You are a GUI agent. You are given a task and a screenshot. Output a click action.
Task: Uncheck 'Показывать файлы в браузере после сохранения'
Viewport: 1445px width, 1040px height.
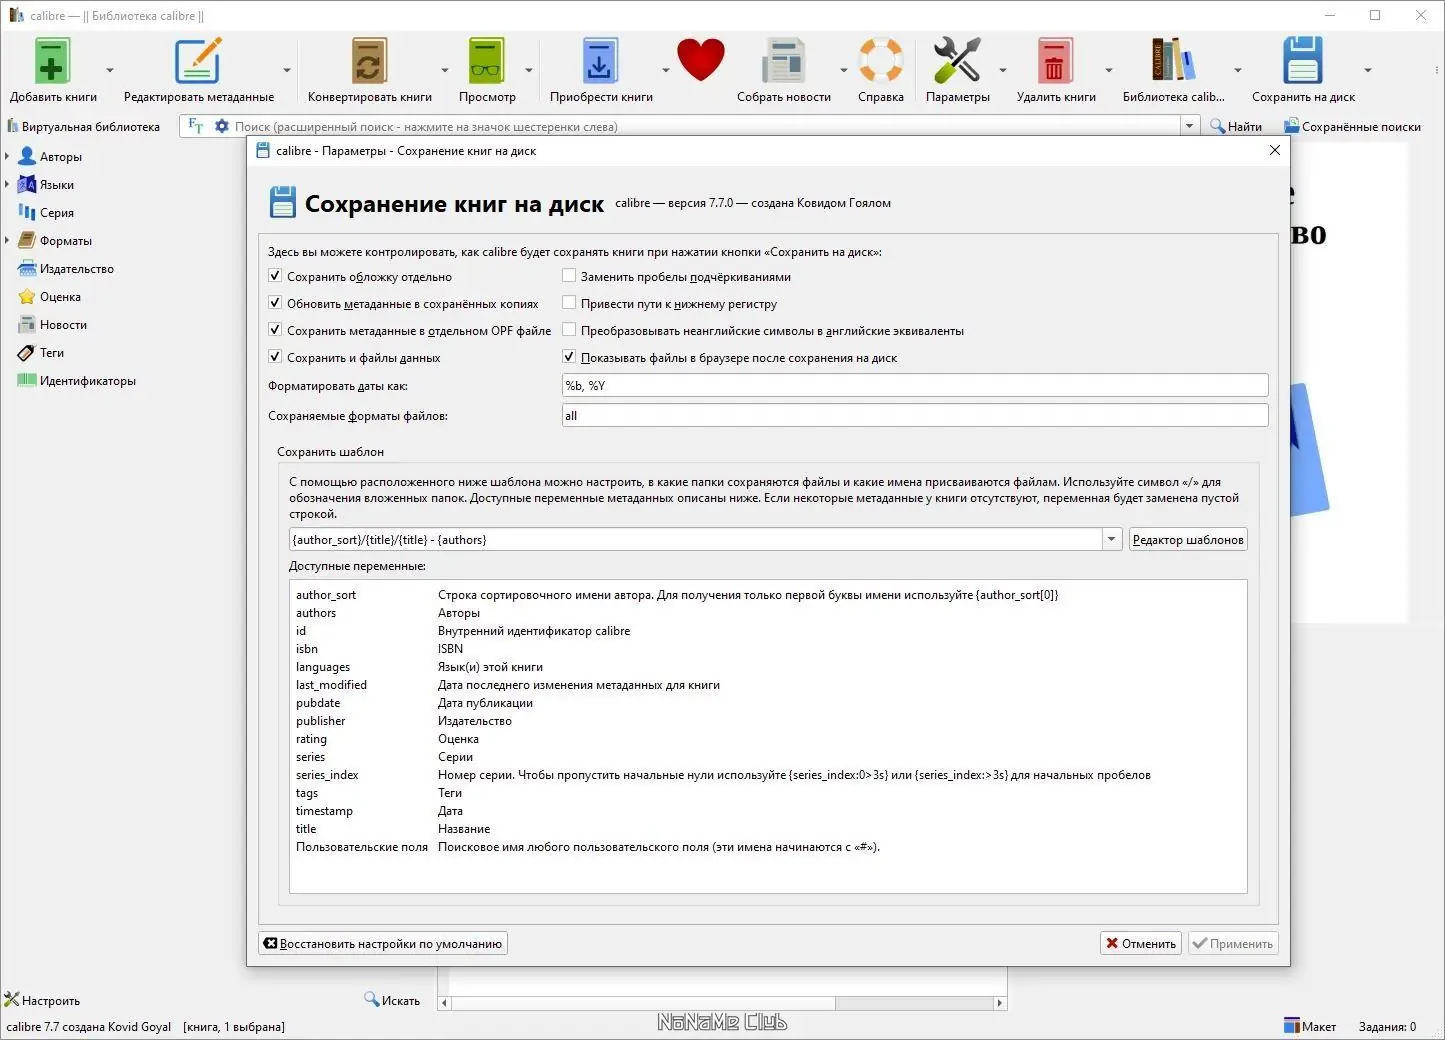[x=569, y=357]
